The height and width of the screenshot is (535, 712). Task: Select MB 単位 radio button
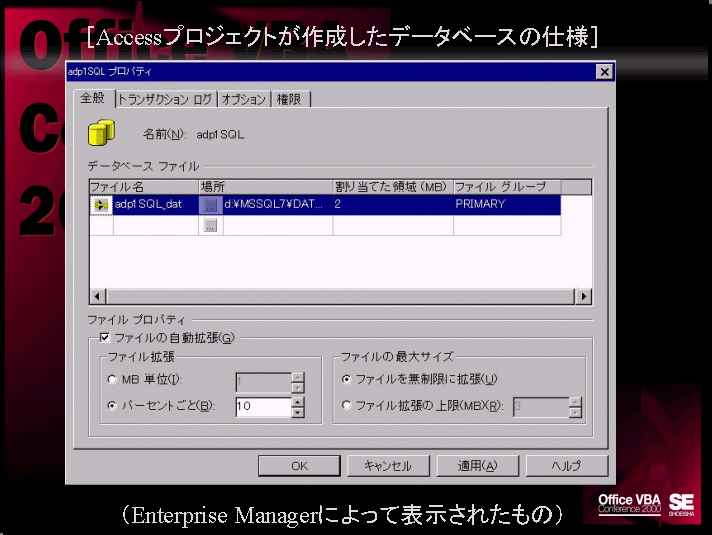point(112,379)
